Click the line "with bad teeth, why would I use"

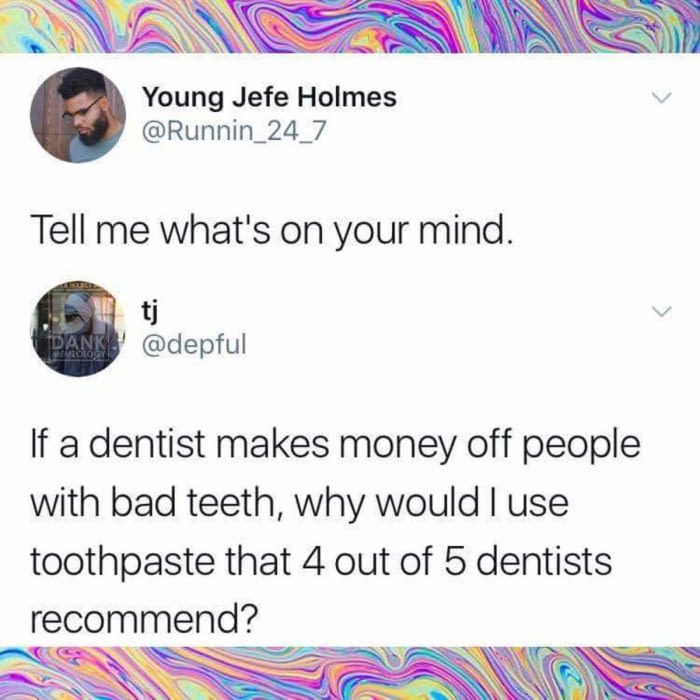300,503
